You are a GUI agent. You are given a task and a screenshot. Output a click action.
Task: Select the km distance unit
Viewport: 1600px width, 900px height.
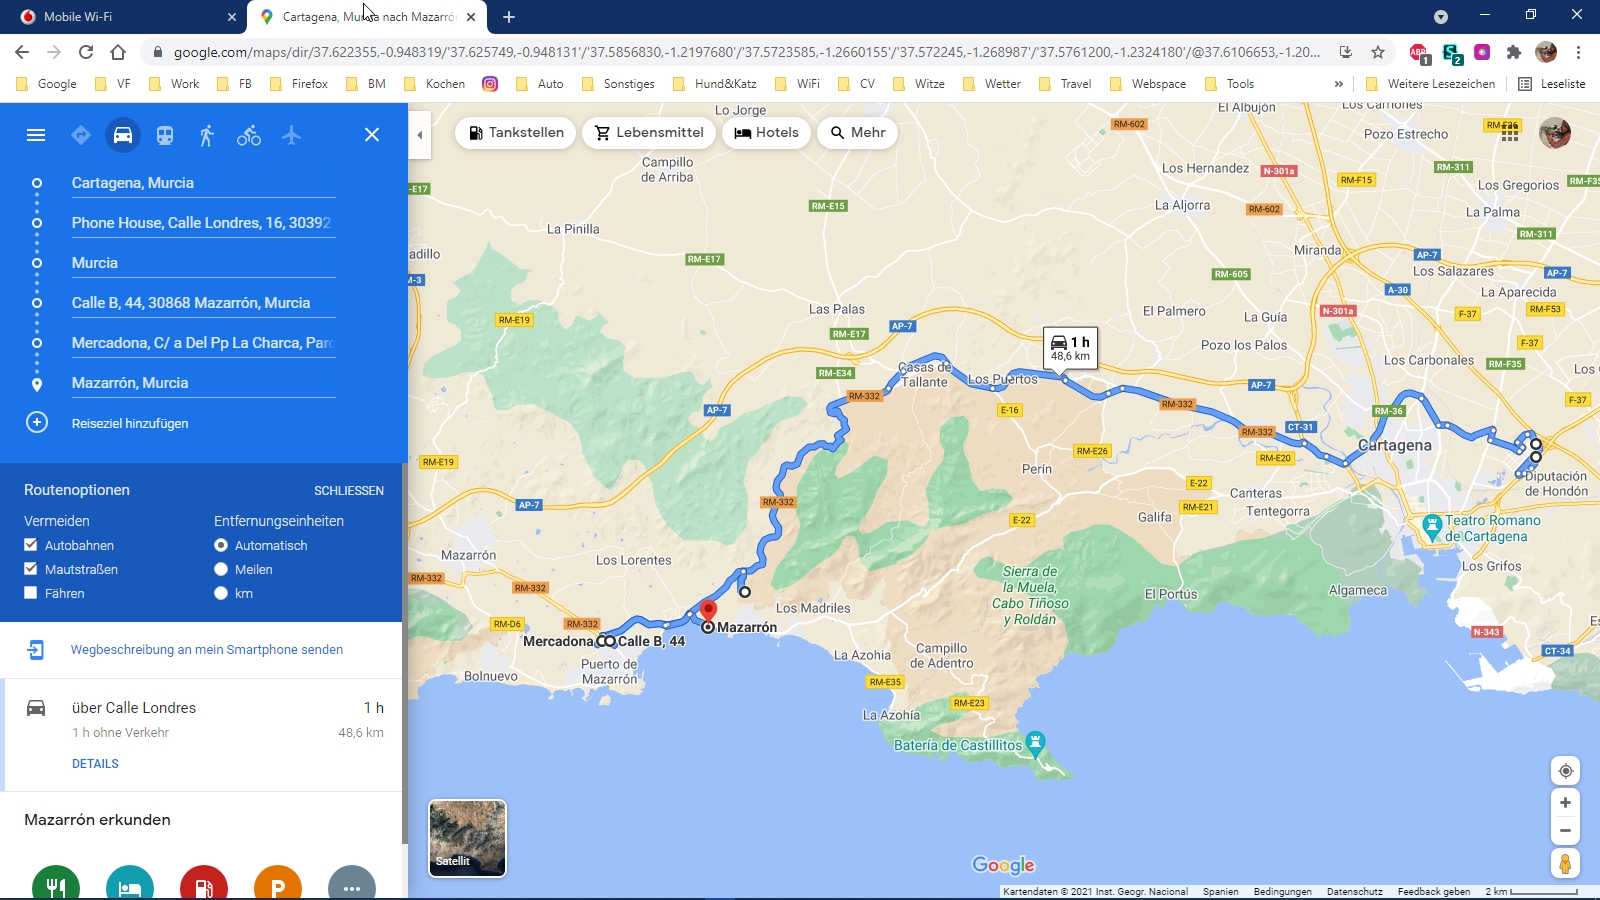pos(221,593)
